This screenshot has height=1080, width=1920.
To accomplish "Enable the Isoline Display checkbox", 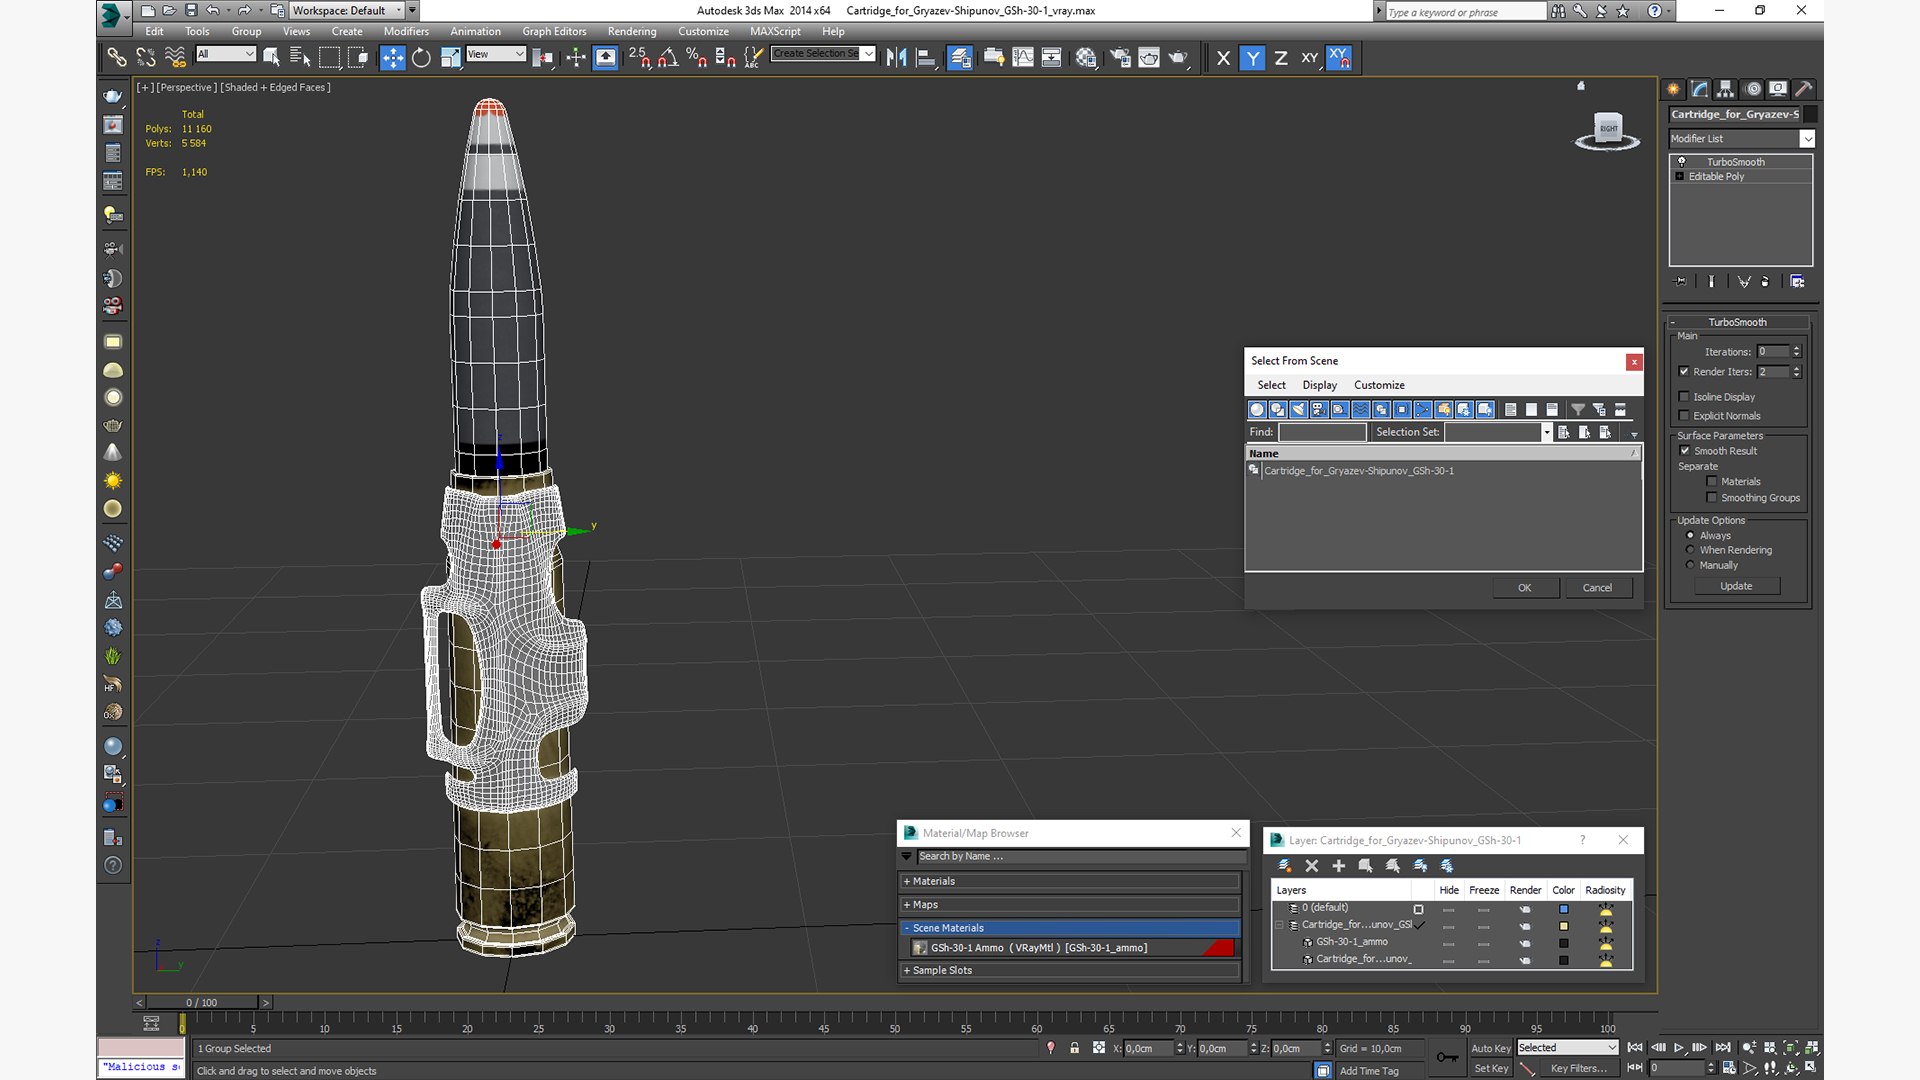I will tap(1684, 397).
